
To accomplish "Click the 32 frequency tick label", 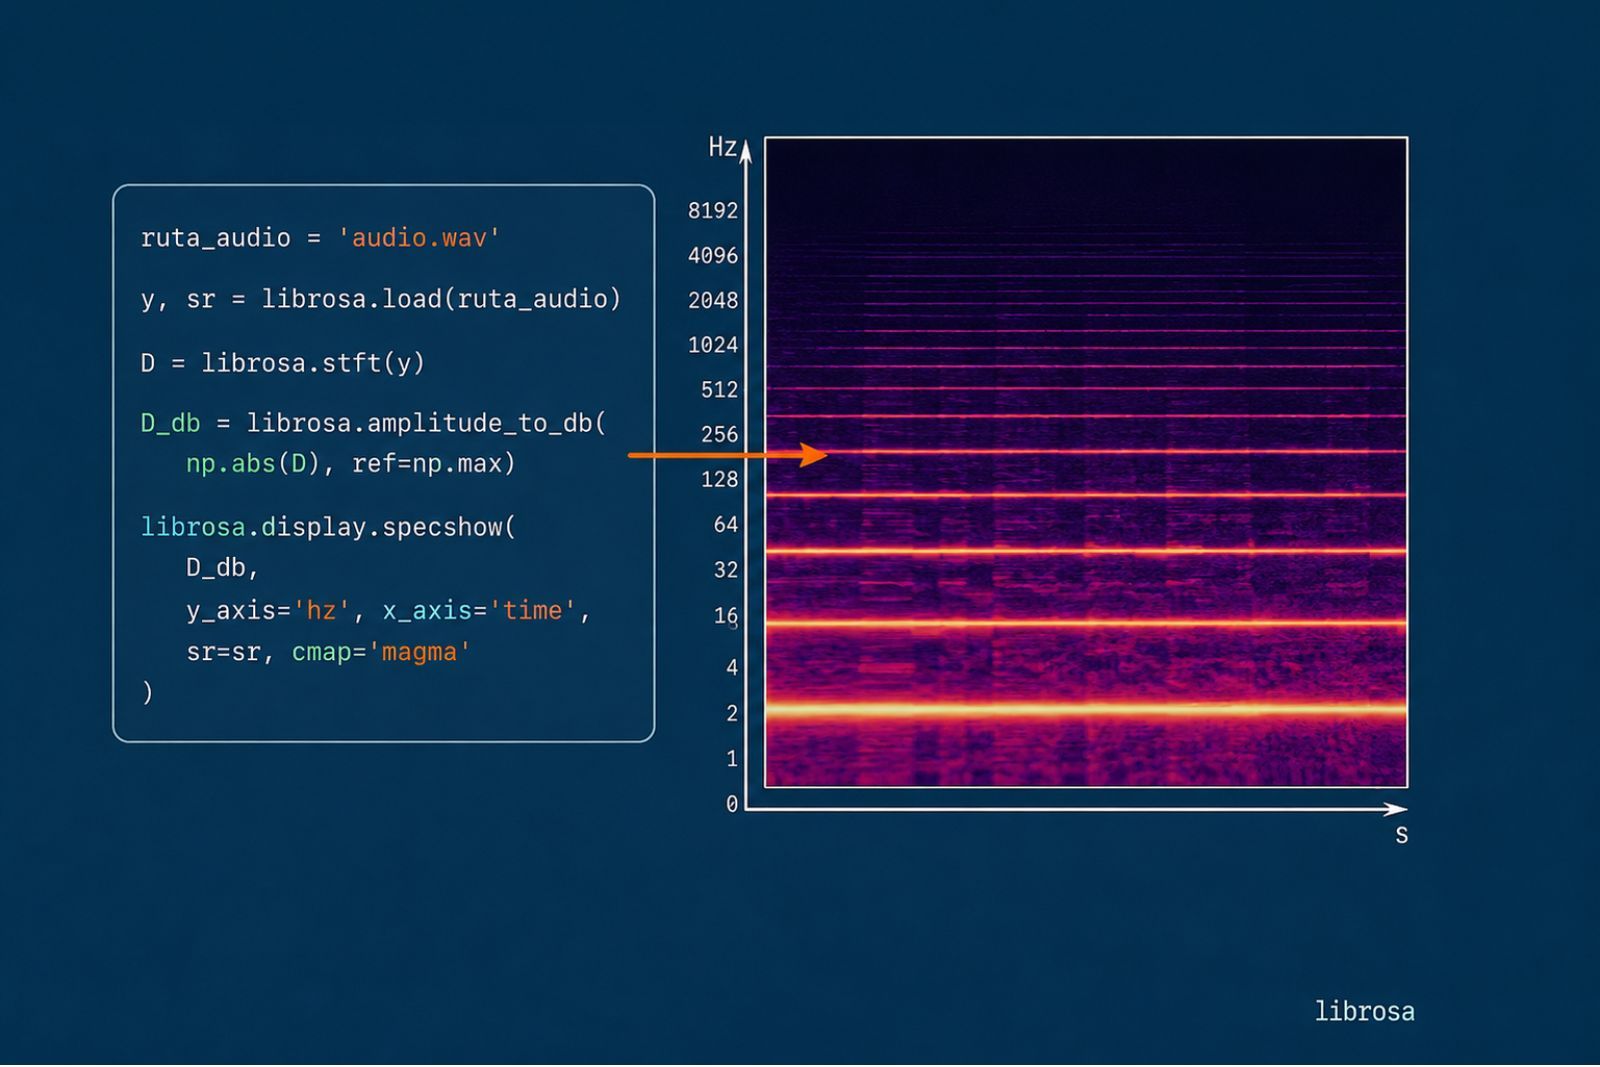I will 726,570.
